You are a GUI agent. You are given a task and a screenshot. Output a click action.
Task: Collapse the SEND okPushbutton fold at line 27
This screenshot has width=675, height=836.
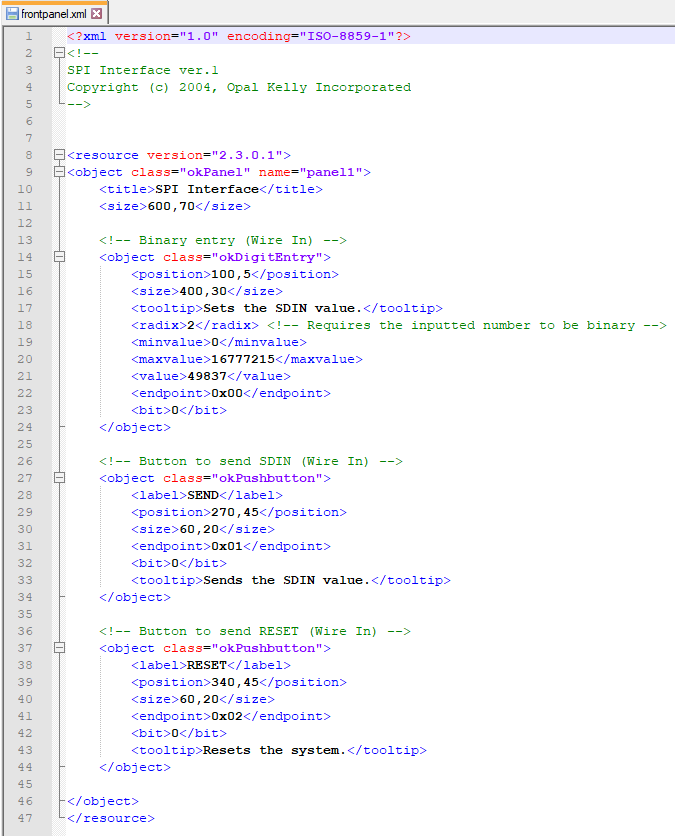coord(59,478)
